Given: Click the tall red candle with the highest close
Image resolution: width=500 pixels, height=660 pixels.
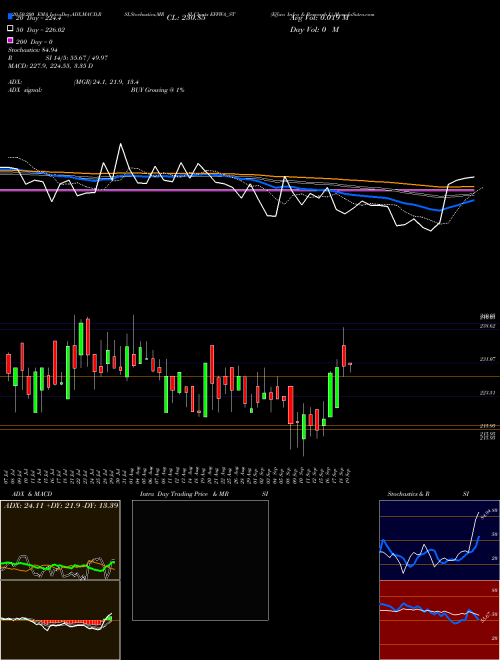Looking at the screenshot, I should [x=88, y=337].
